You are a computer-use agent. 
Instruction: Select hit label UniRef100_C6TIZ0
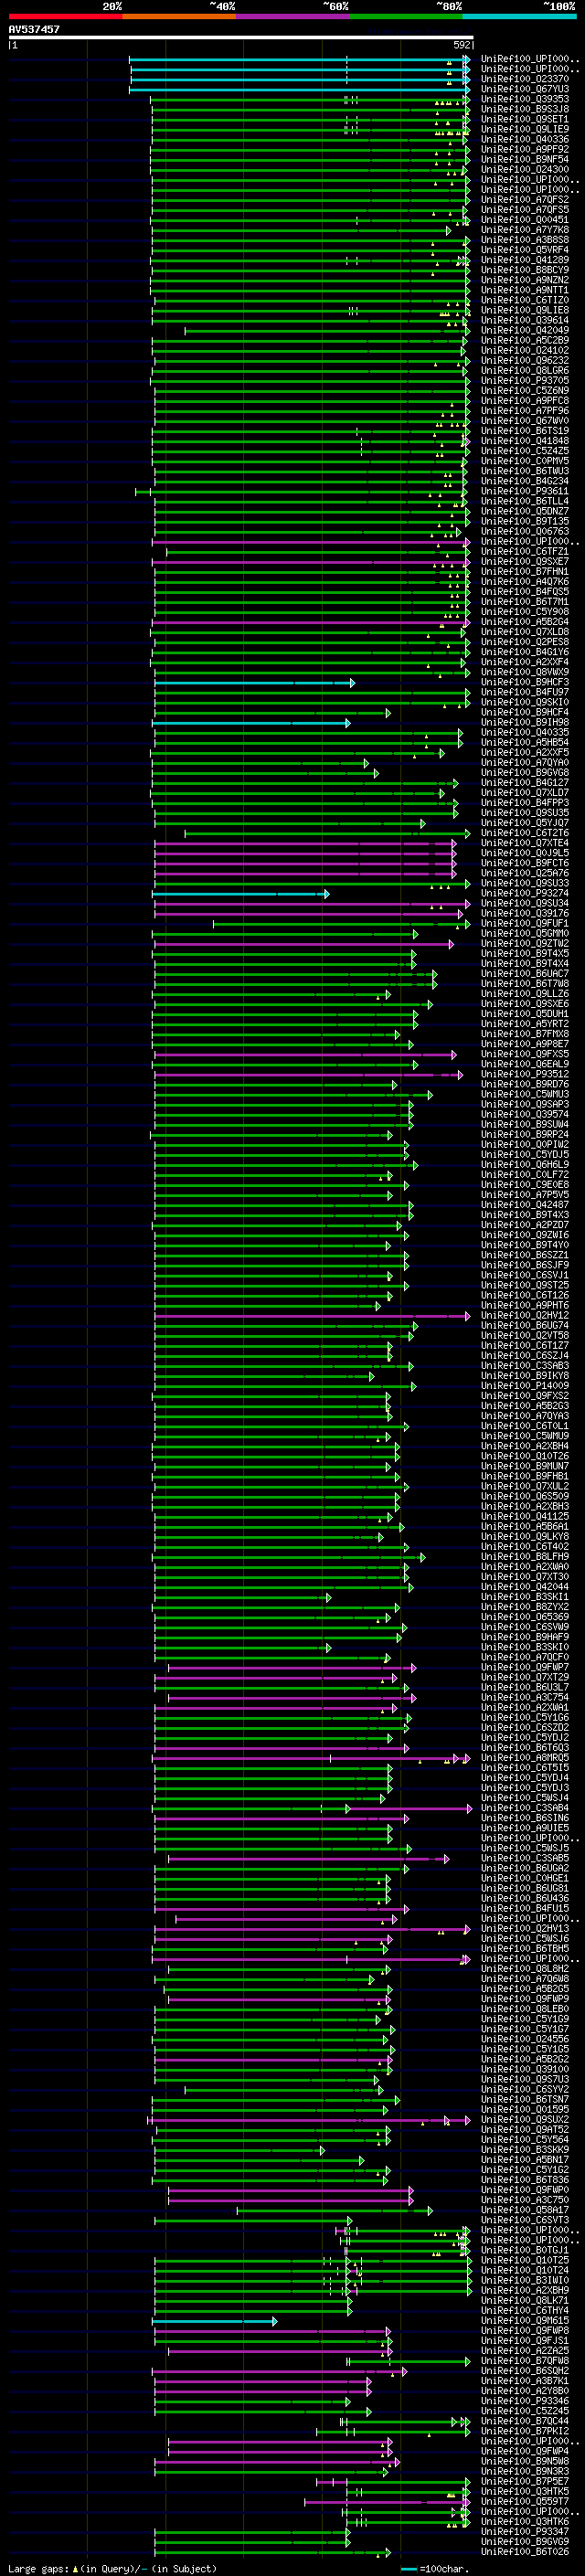tap(525, 300)
